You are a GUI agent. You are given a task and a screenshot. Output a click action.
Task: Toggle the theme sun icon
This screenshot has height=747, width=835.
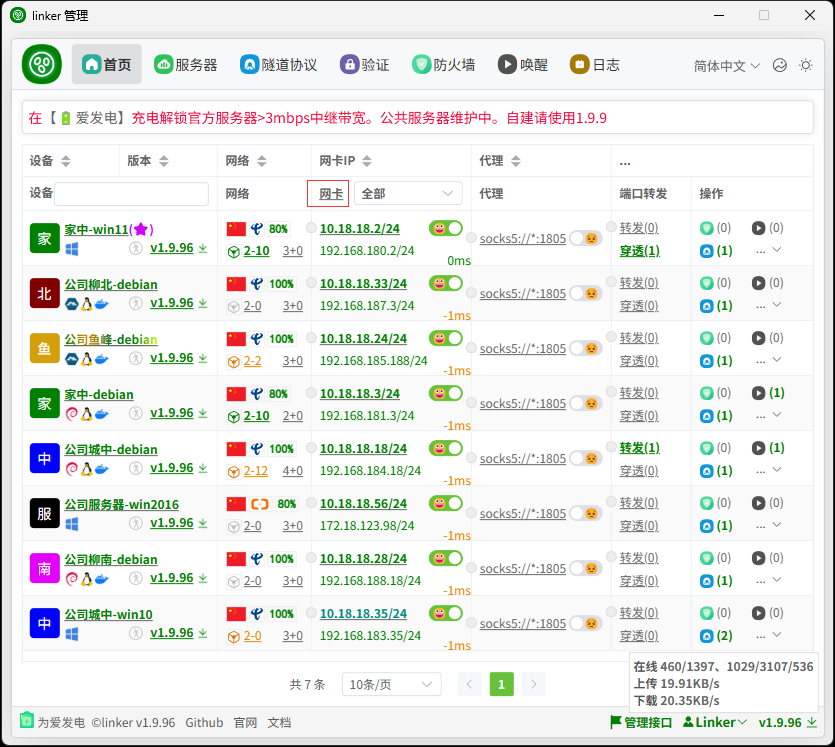pos(806,65)
